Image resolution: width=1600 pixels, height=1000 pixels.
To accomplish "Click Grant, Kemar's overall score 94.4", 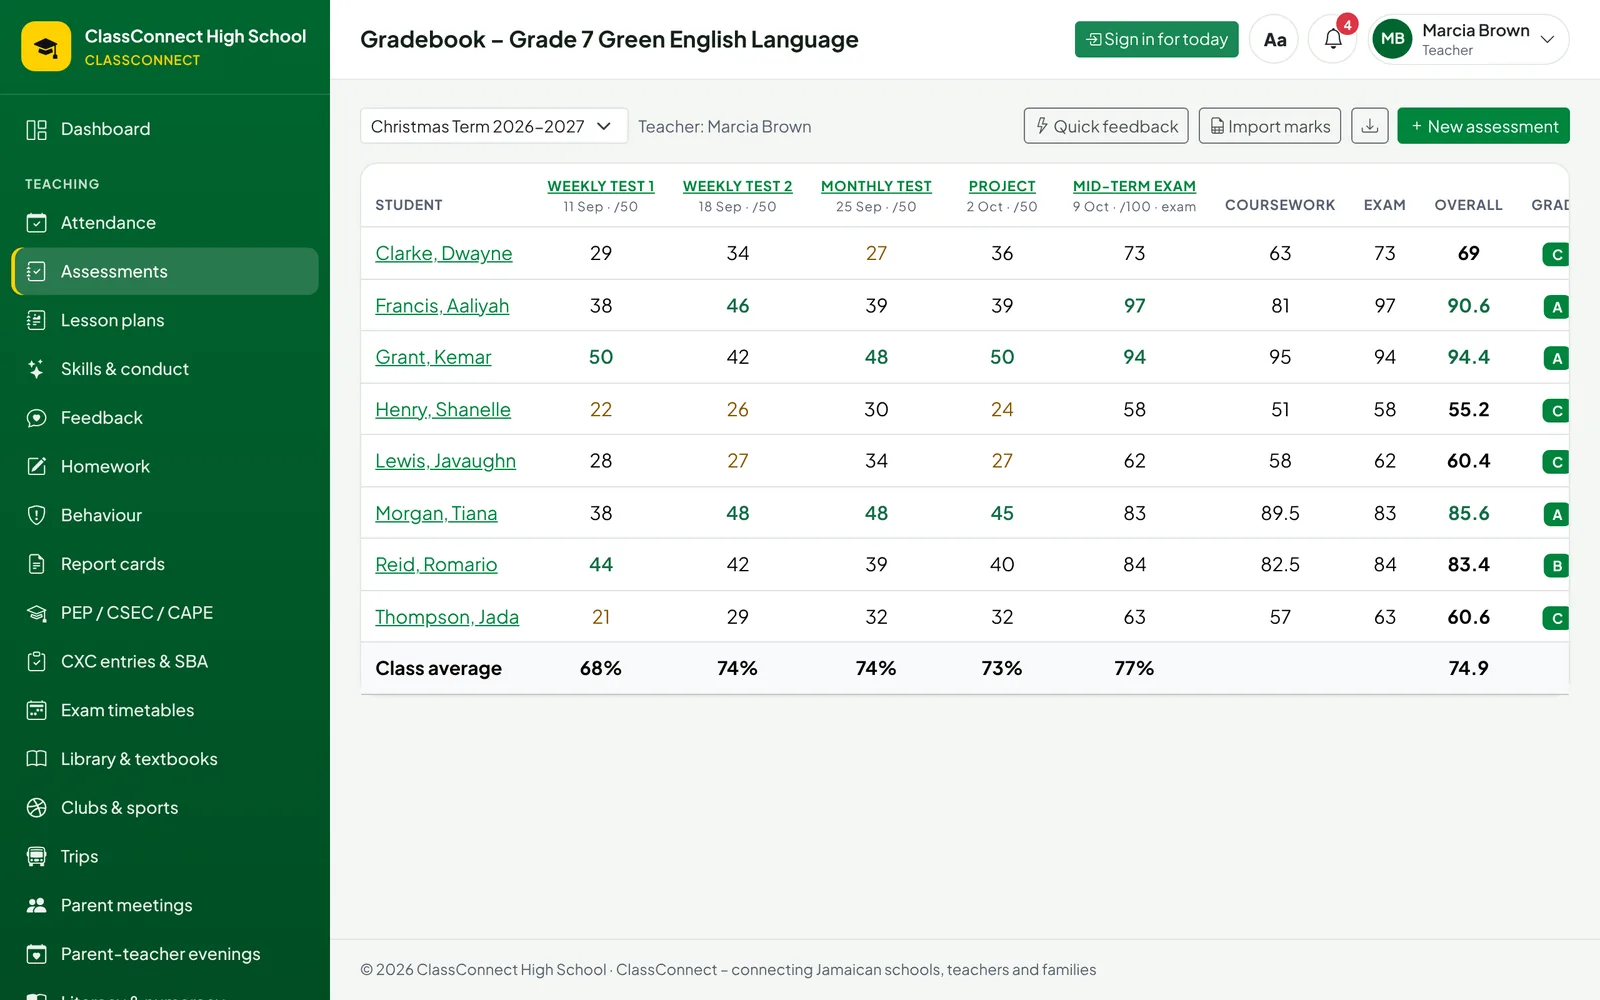I will pyautogui.click(x=1468, y=357).
